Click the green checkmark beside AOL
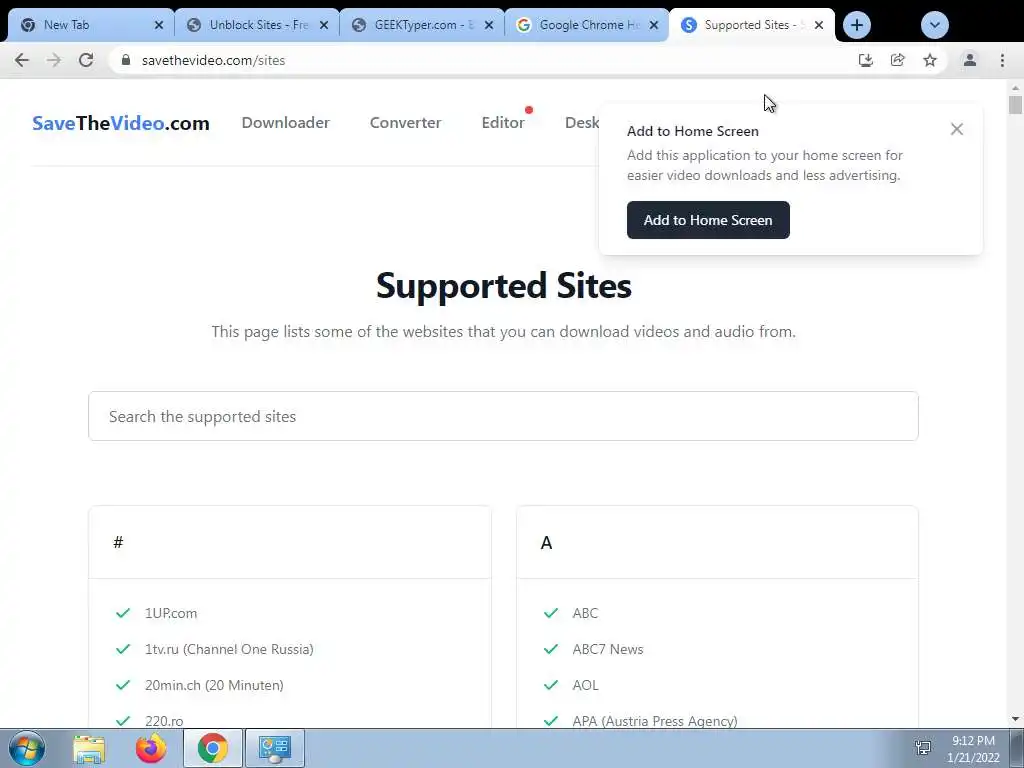 pyautogui.click(x=551, y=685)
